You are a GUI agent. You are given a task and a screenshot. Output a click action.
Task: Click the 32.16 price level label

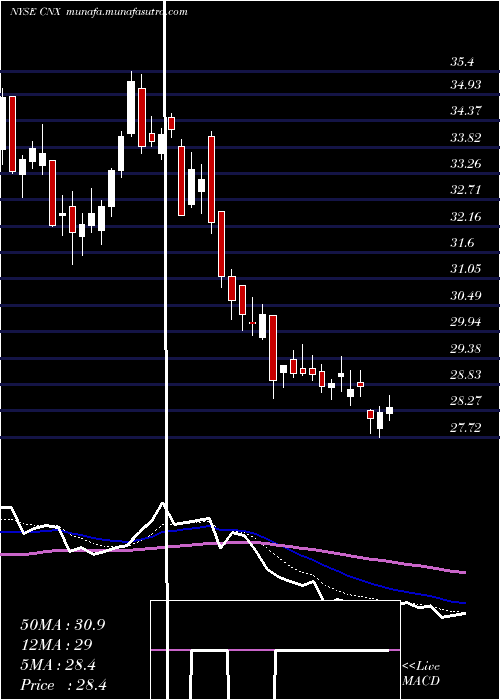[x=466, y=217]
